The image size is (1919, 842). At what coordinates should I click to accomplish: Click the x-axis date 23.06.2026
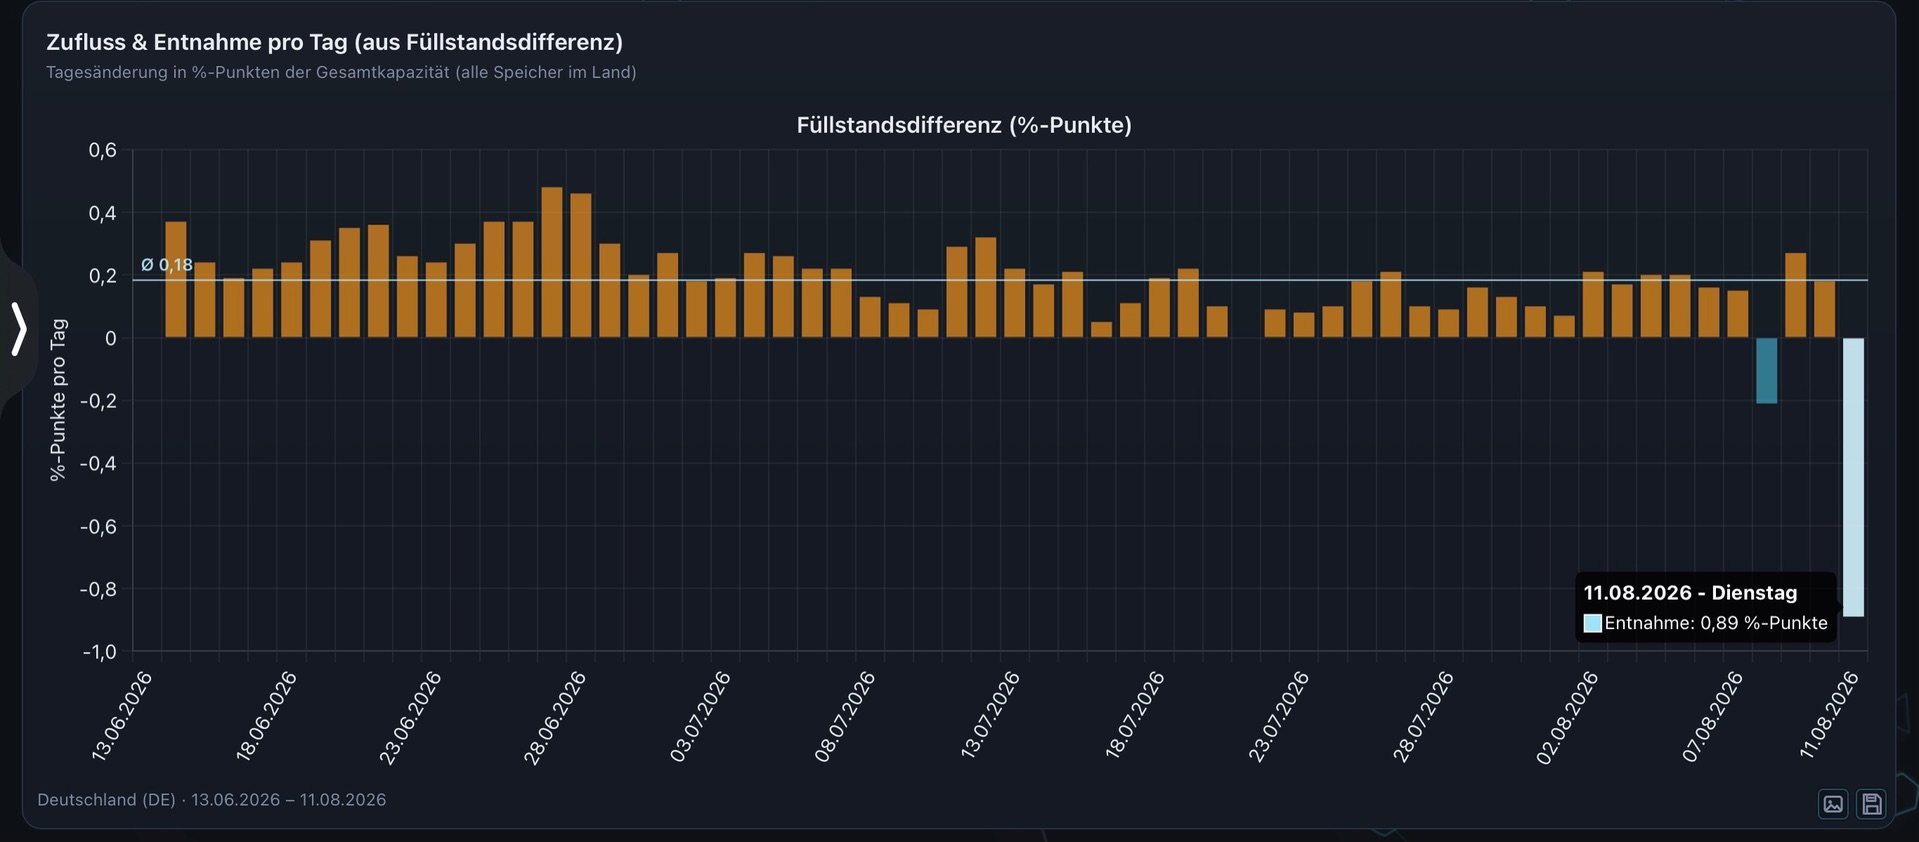tap(410, 716)
